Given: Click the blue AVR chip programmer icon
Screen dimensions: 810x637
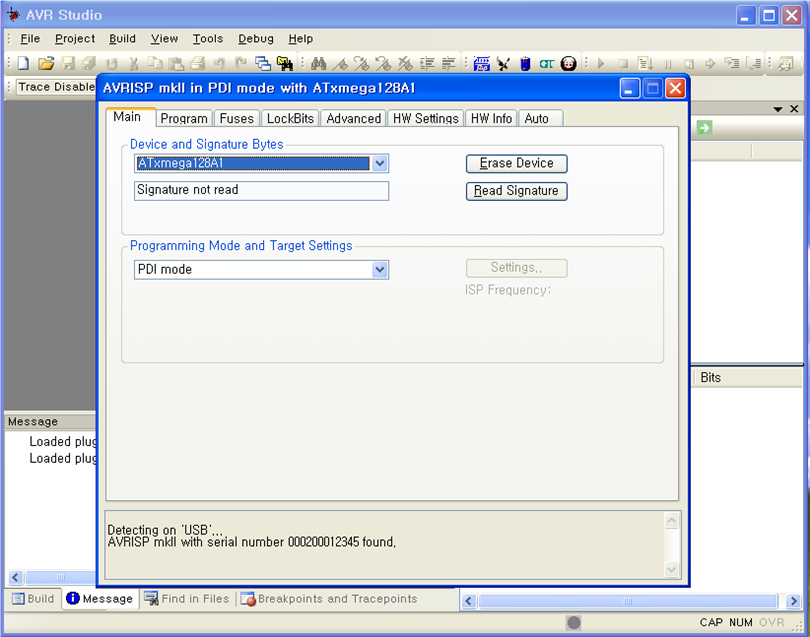Looking at the screenshot, I should tap(481, 64).
